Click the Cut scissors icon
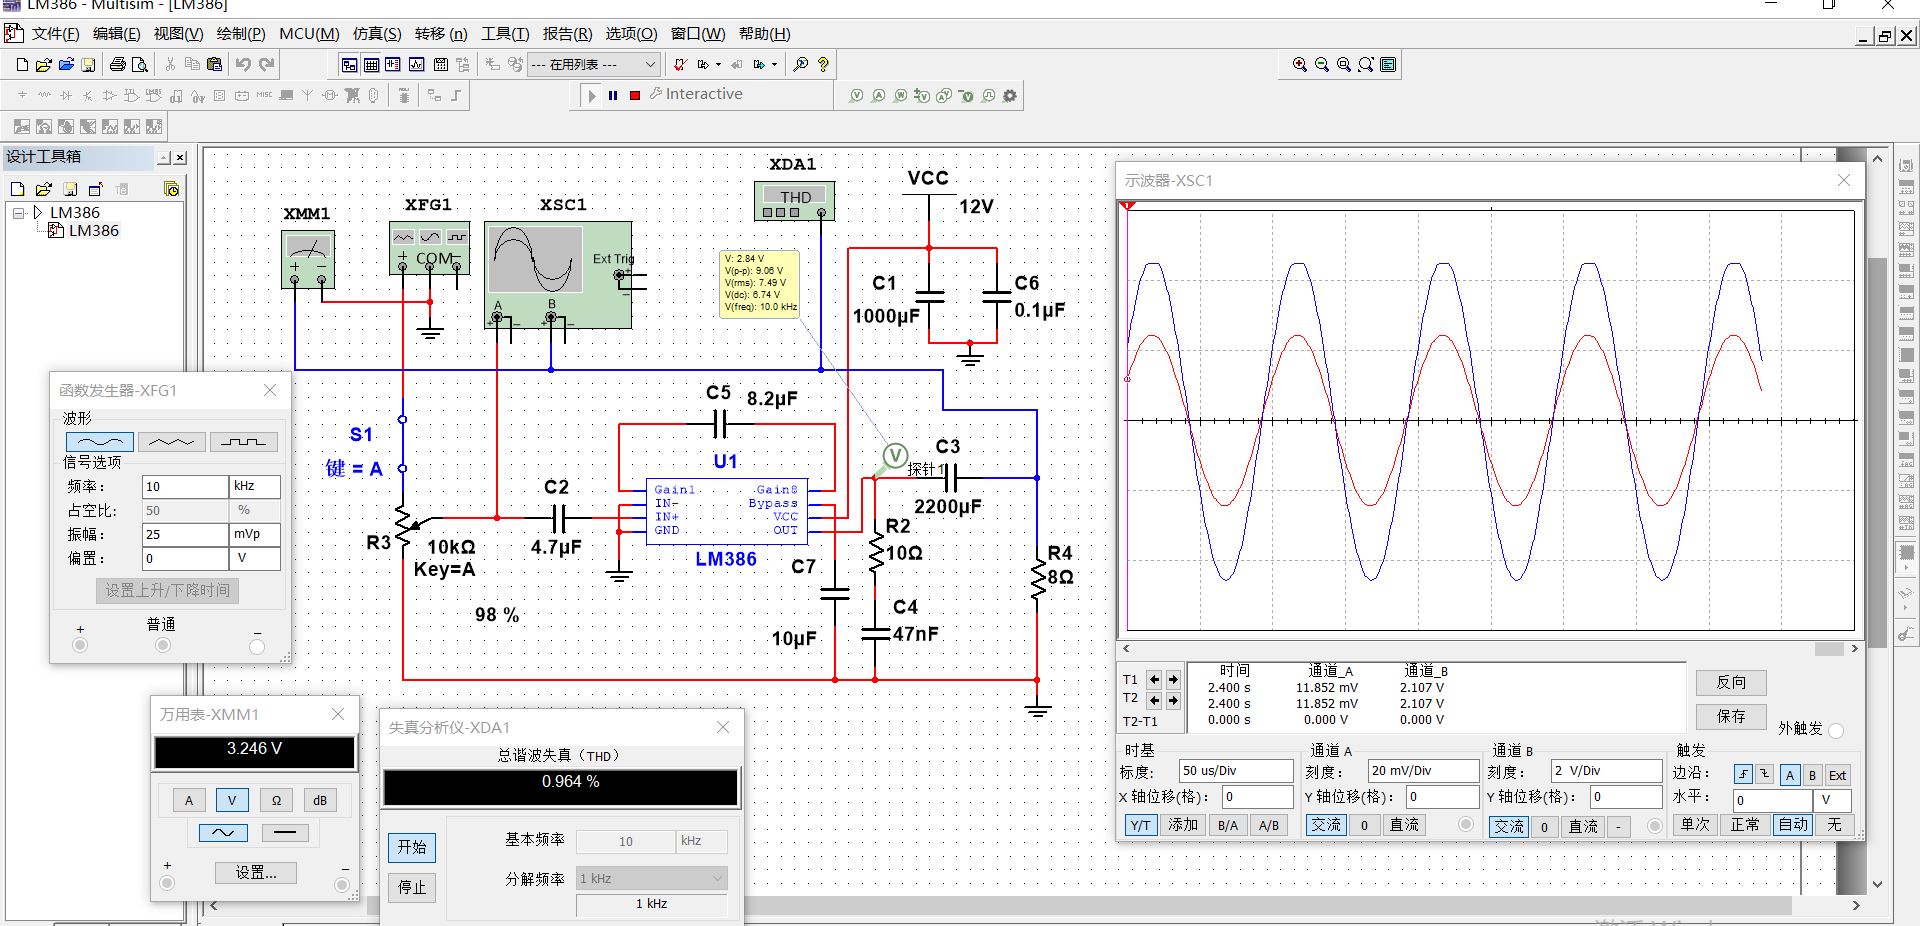 (x=170, y=65)
